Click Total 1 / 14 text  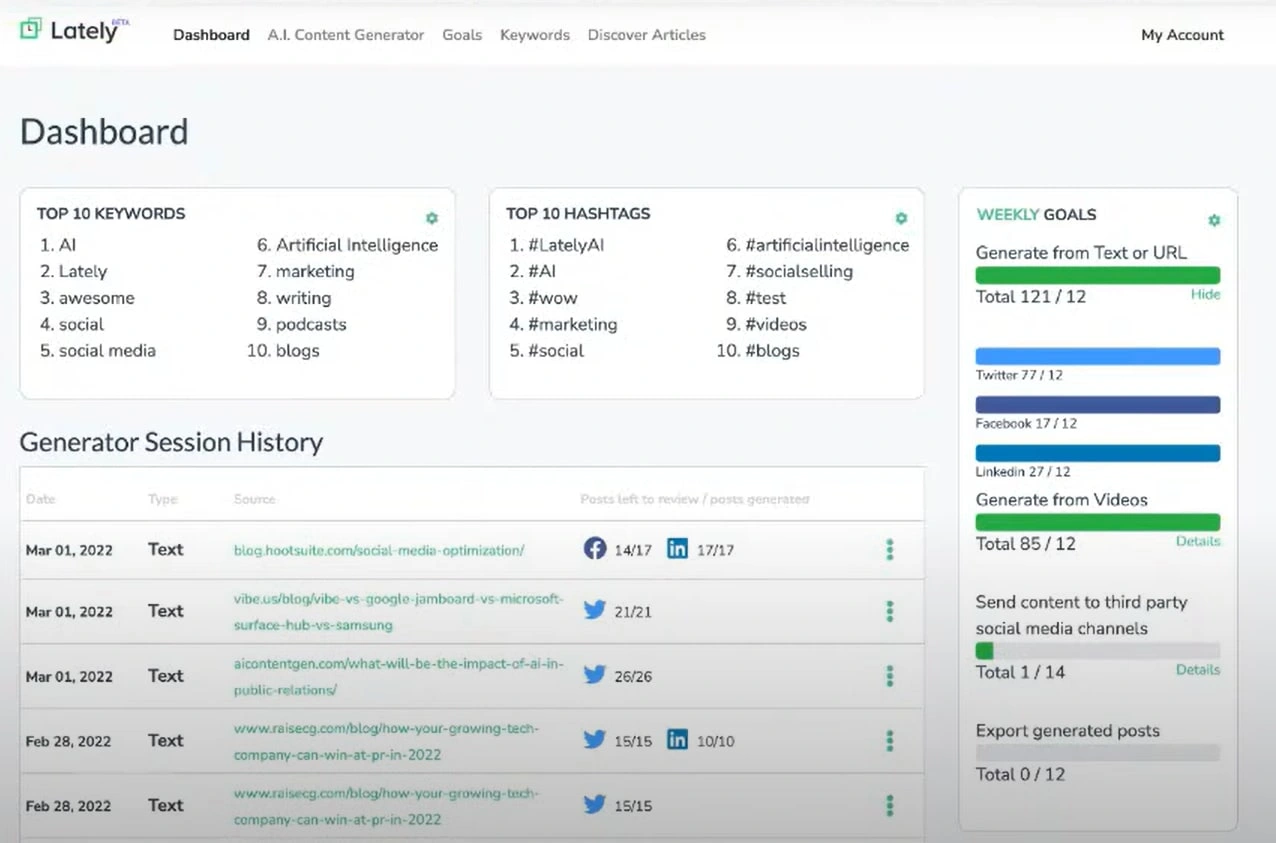pos(1020,672)
